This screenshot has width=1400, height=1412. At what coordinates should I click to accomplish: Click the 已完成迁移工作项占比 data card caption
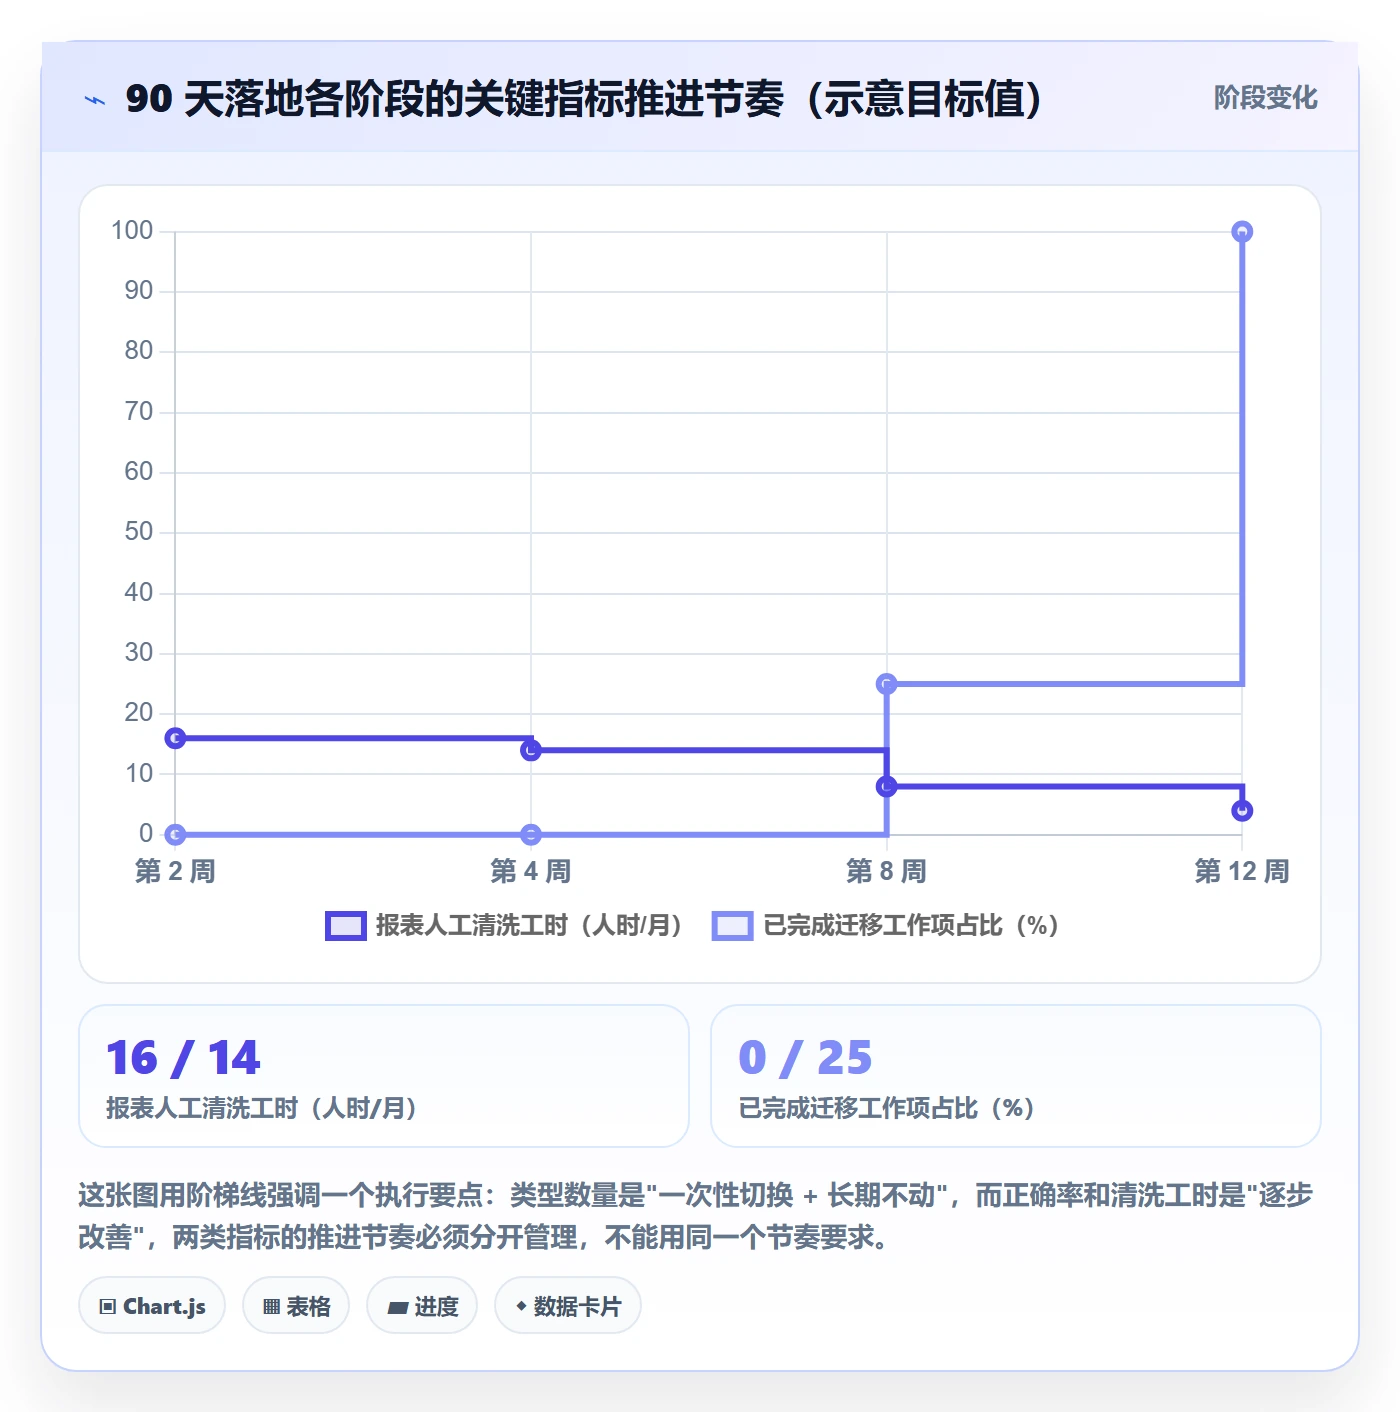887,1109
